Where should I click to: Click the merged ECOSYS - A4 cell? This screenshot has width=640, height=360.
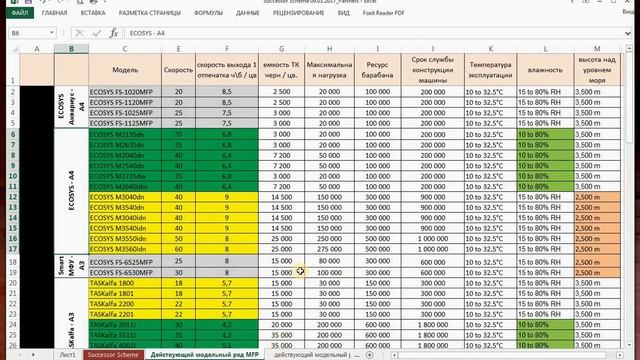[71, 191]
